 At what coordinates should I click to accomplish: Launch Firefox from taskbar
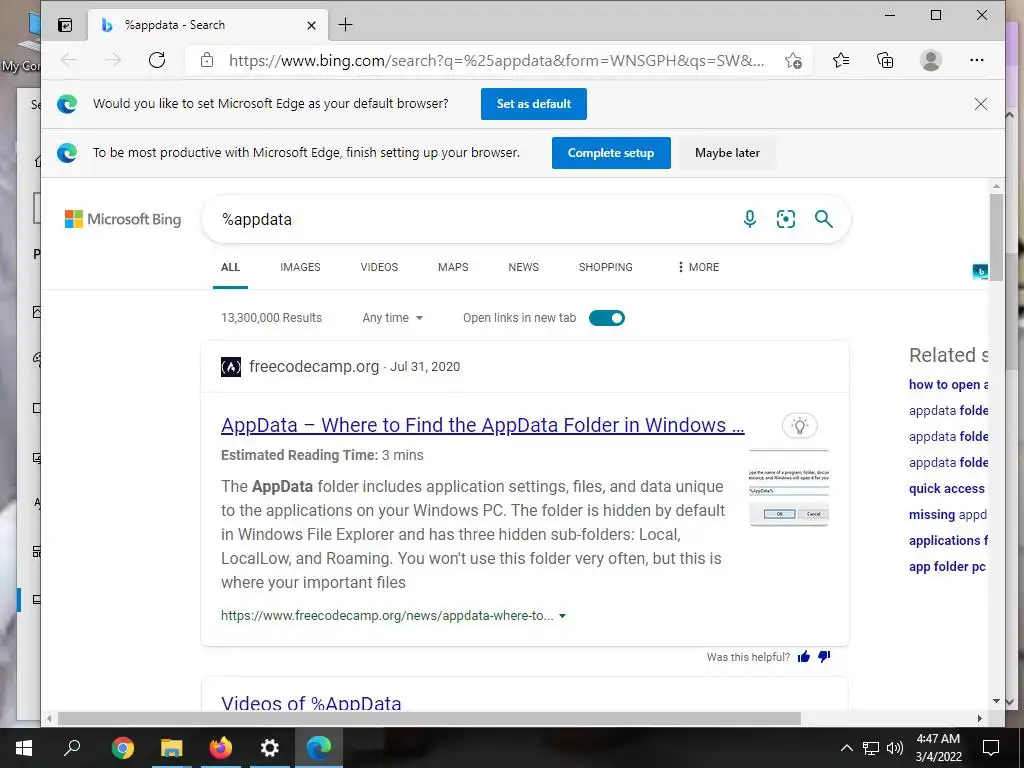[221, 748]
